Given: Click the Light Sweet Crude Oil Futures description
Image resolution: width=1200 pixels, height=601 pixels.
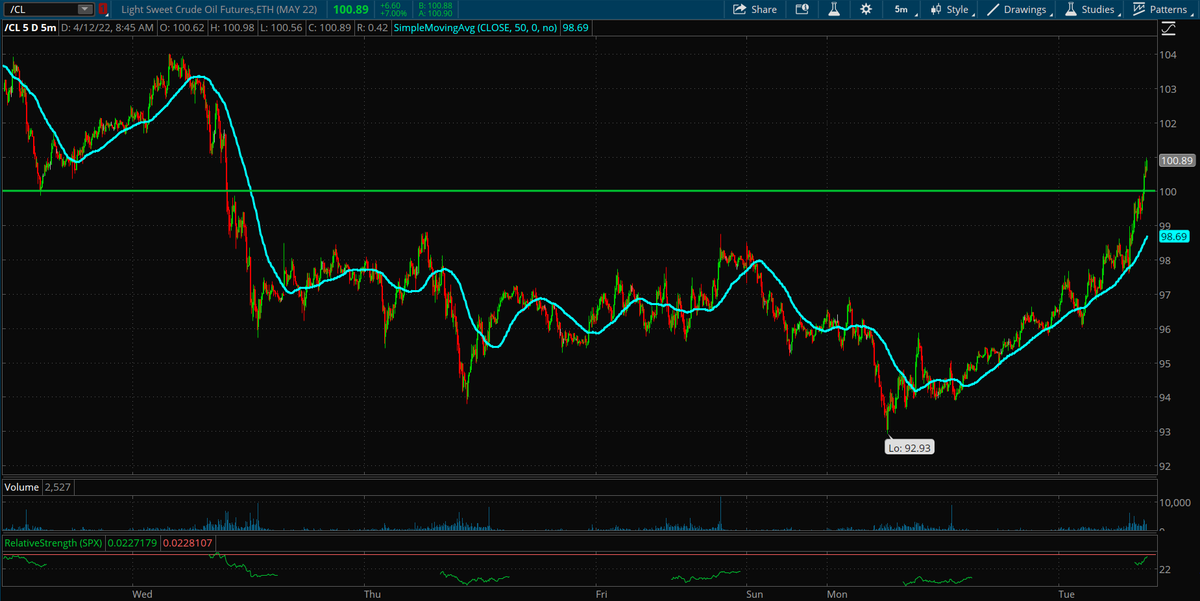Looking at the screenshot, I should 220,9.
